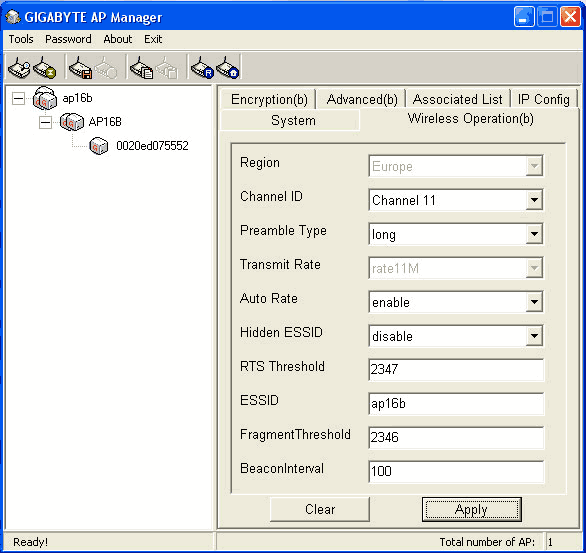Click the Apply button
This screenshot has width=586, height=553.
pyautogui.click(x=472, y=509)
